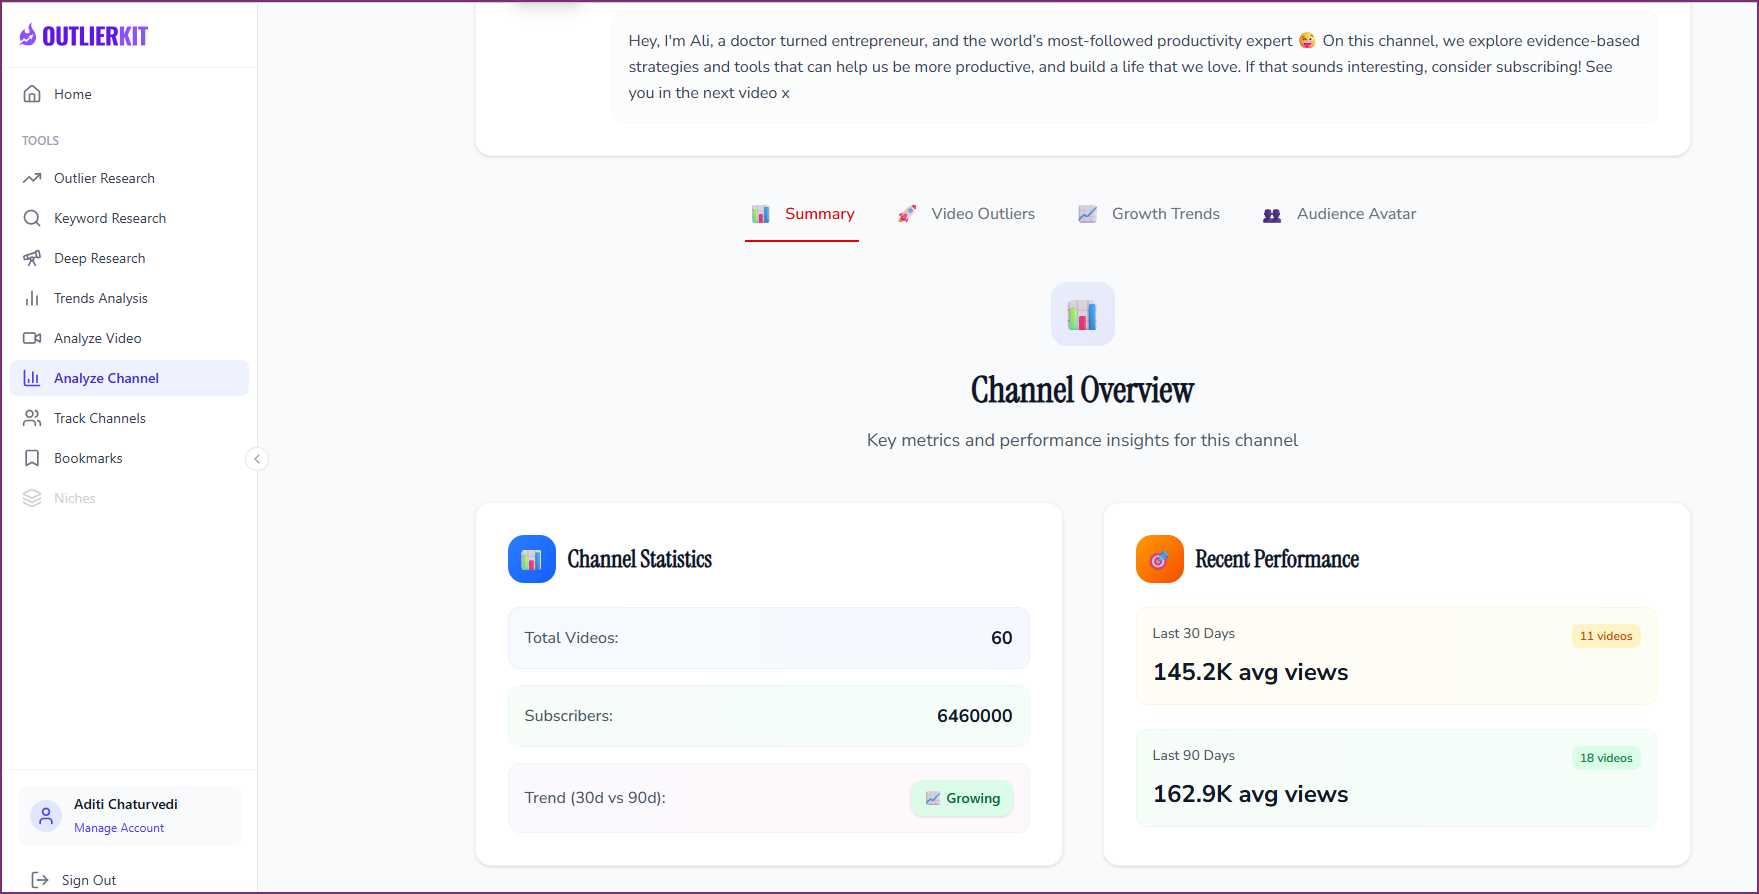Click the Keyword Research magnifier icon
The height and width of the screenshot is (894, 1759).
pos(32,218)
